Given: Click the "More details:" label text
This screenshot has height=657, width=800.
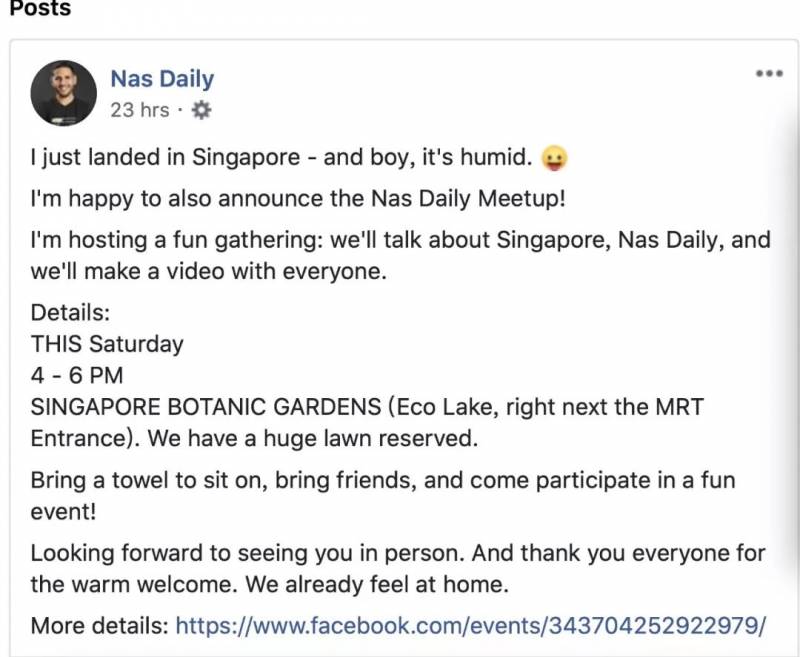Looking at the screenshot, I should [x=99, y=626].
